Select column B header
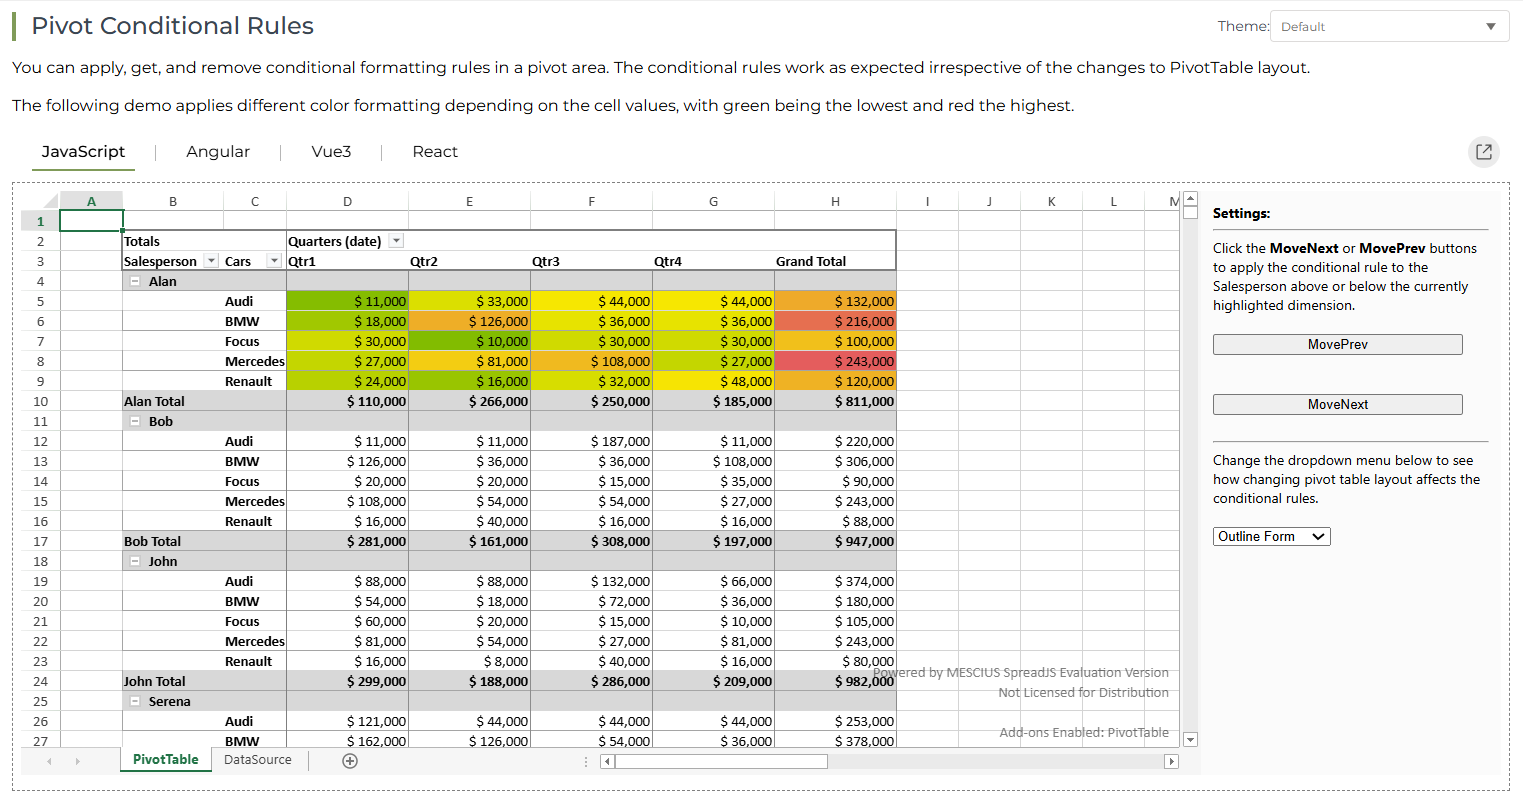The width and height of the screenshot is (1523, 793). click(173, 201)
